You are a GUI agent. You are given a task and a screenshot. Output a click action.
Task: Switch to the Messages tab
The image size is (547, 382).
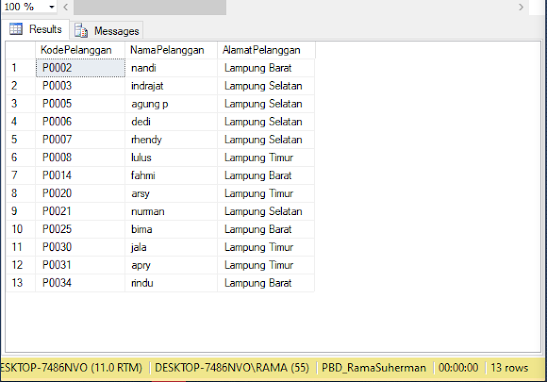pyautogui.click(x=107, y=31)
